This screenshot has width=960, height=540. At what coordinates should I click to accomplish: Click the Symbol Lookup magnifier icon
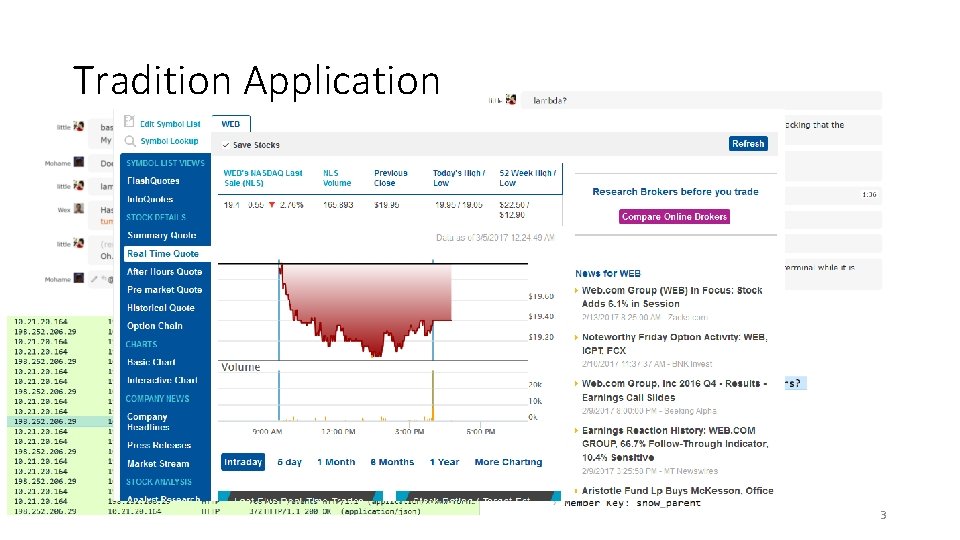[130, 141]
